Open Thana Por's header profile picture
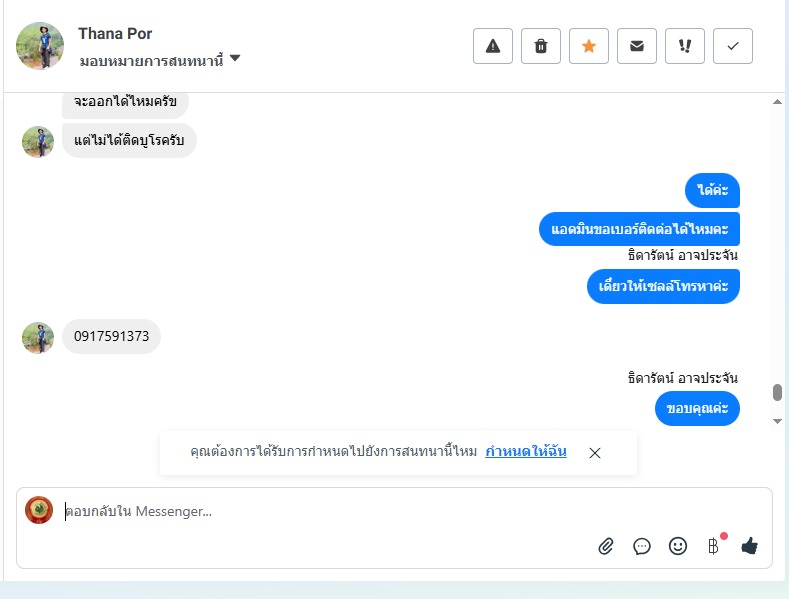 [40, 46]
